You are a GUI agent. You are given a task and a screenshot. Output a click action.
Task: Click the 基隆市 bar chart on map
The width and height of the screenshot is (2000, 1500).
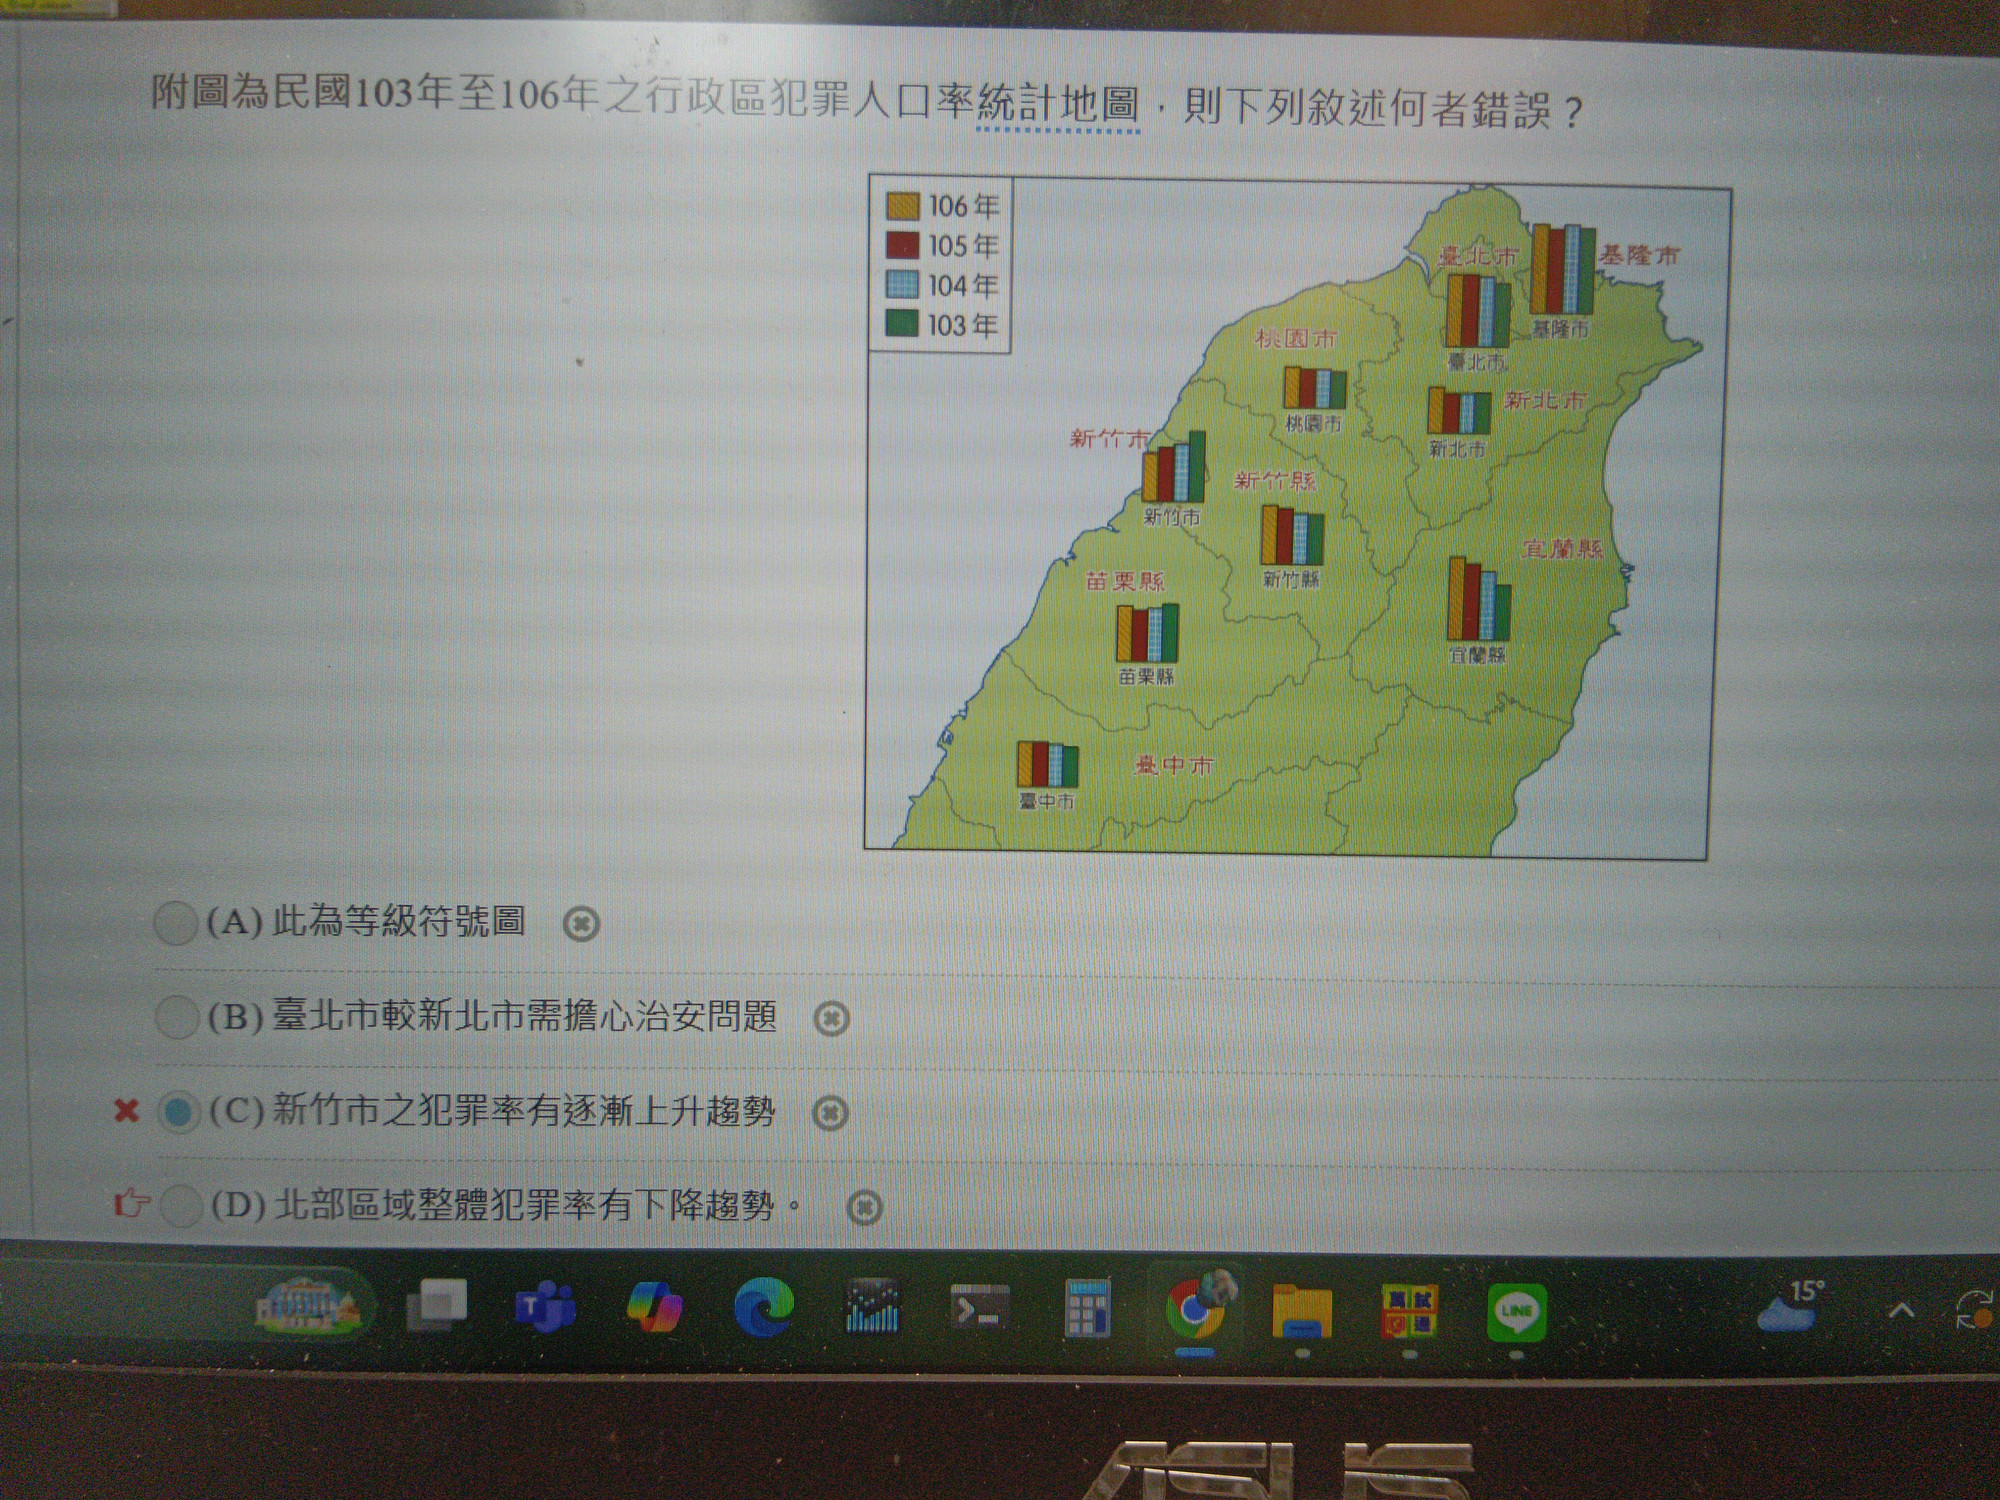[1563, 269]
